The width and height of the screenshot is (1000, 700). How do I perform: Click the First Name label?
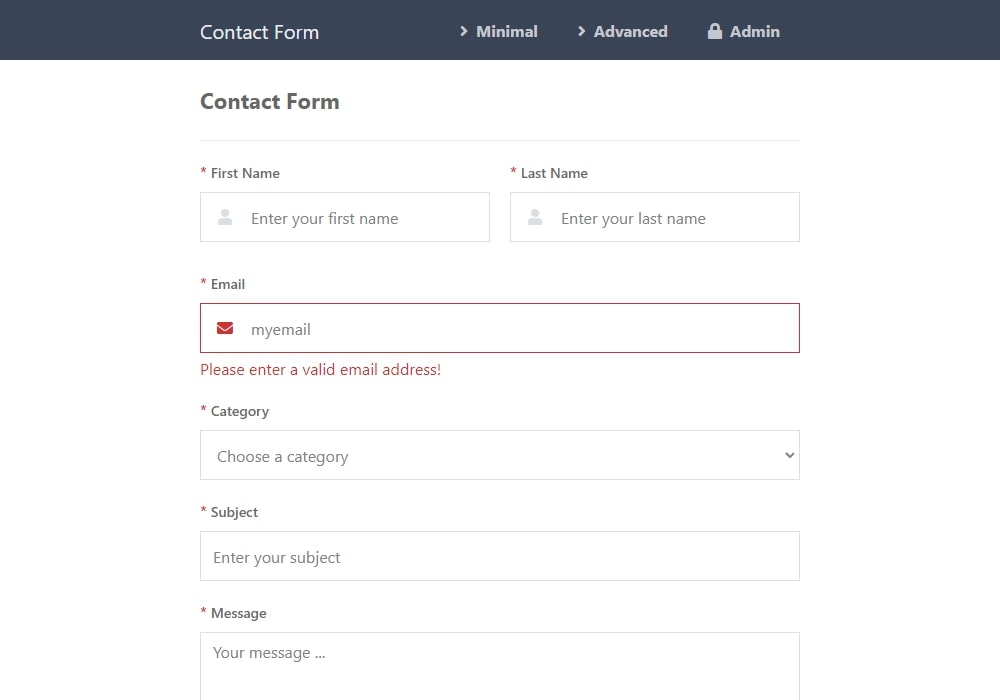pyautogui.click(x=245, y=173)
